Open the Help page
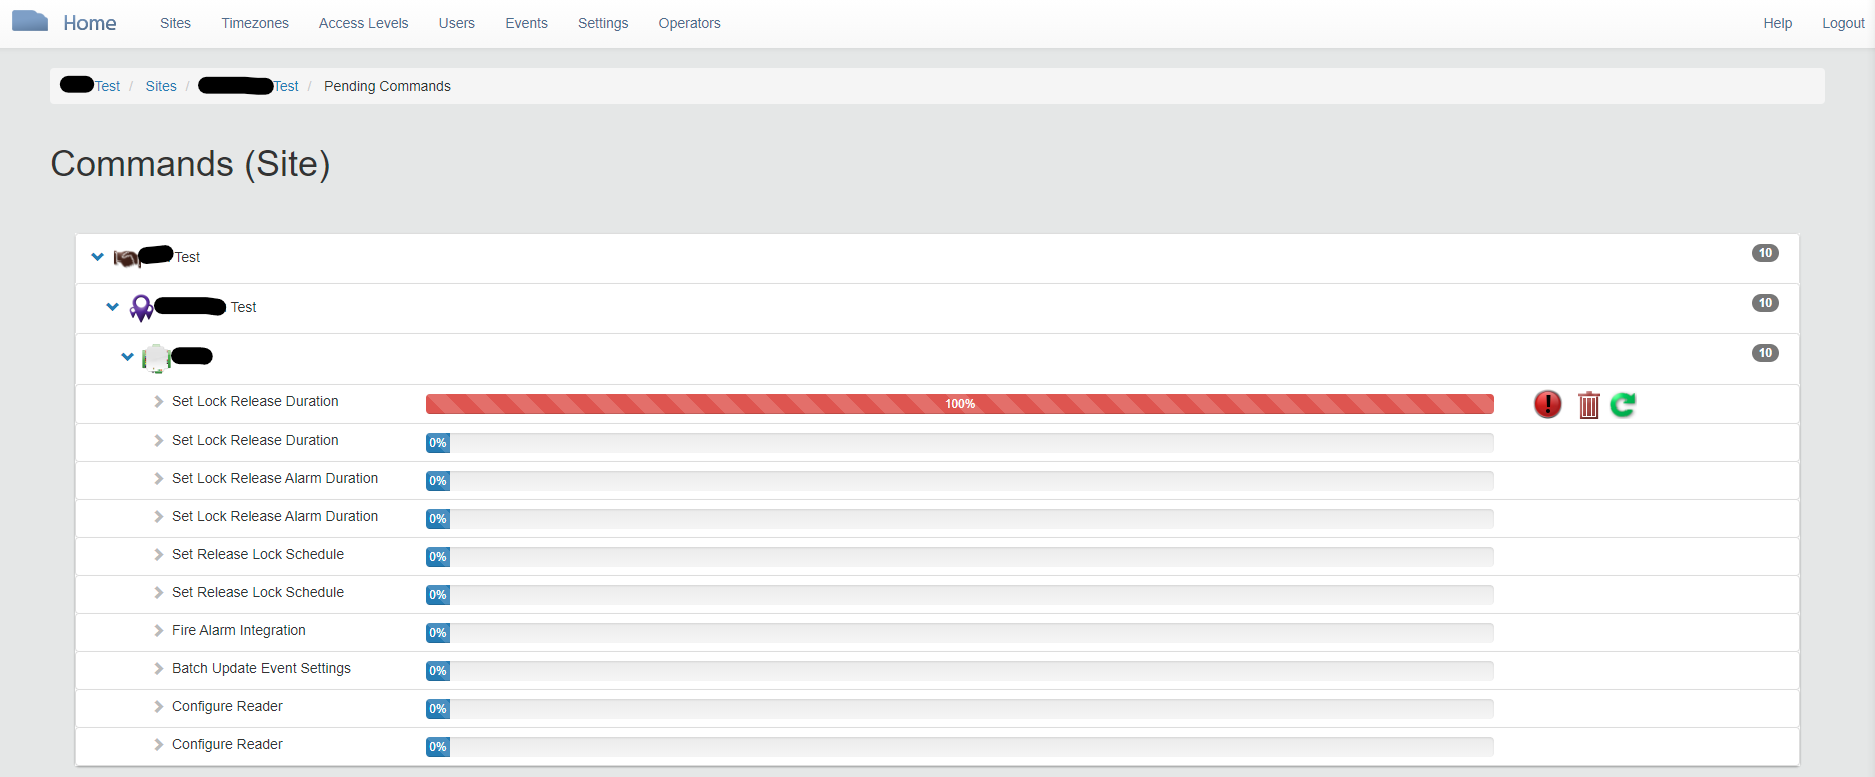 click(1777, 23)
